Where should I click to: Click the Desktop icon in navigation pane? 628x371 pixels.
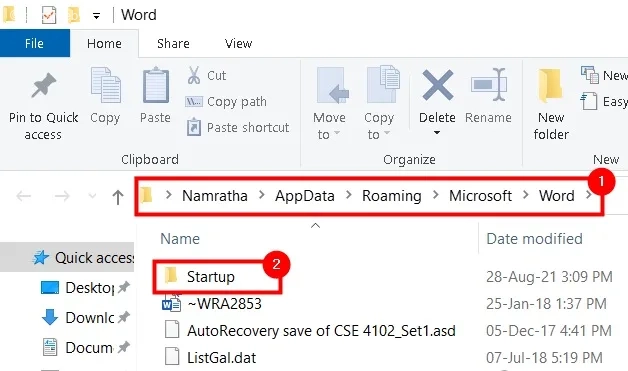(50, 287)
